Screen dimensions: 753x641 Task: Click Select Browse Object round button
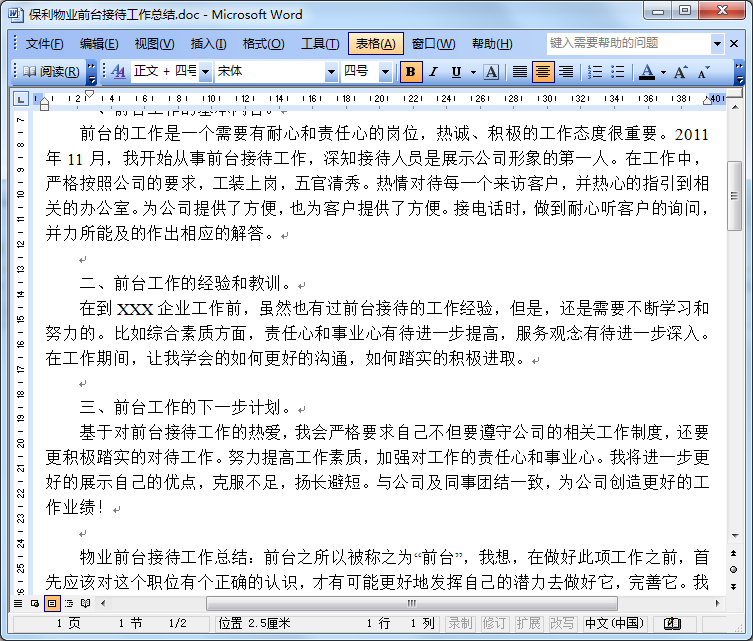point(734,569)
